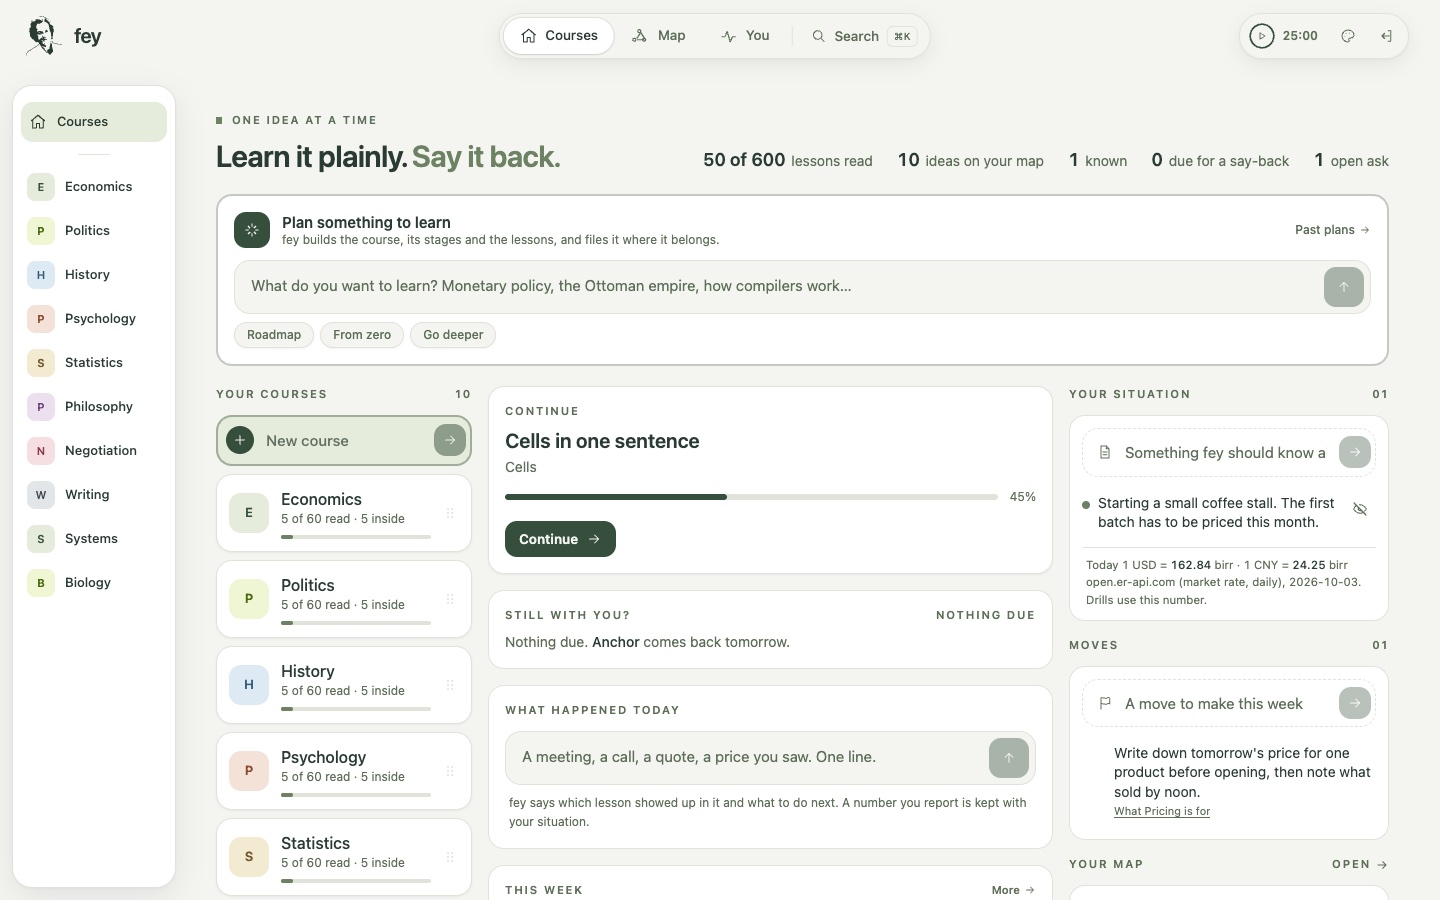This screenshot has width=1440, height=900.
Task: Submit the weekly move arrow
Action: (1355, 703)
